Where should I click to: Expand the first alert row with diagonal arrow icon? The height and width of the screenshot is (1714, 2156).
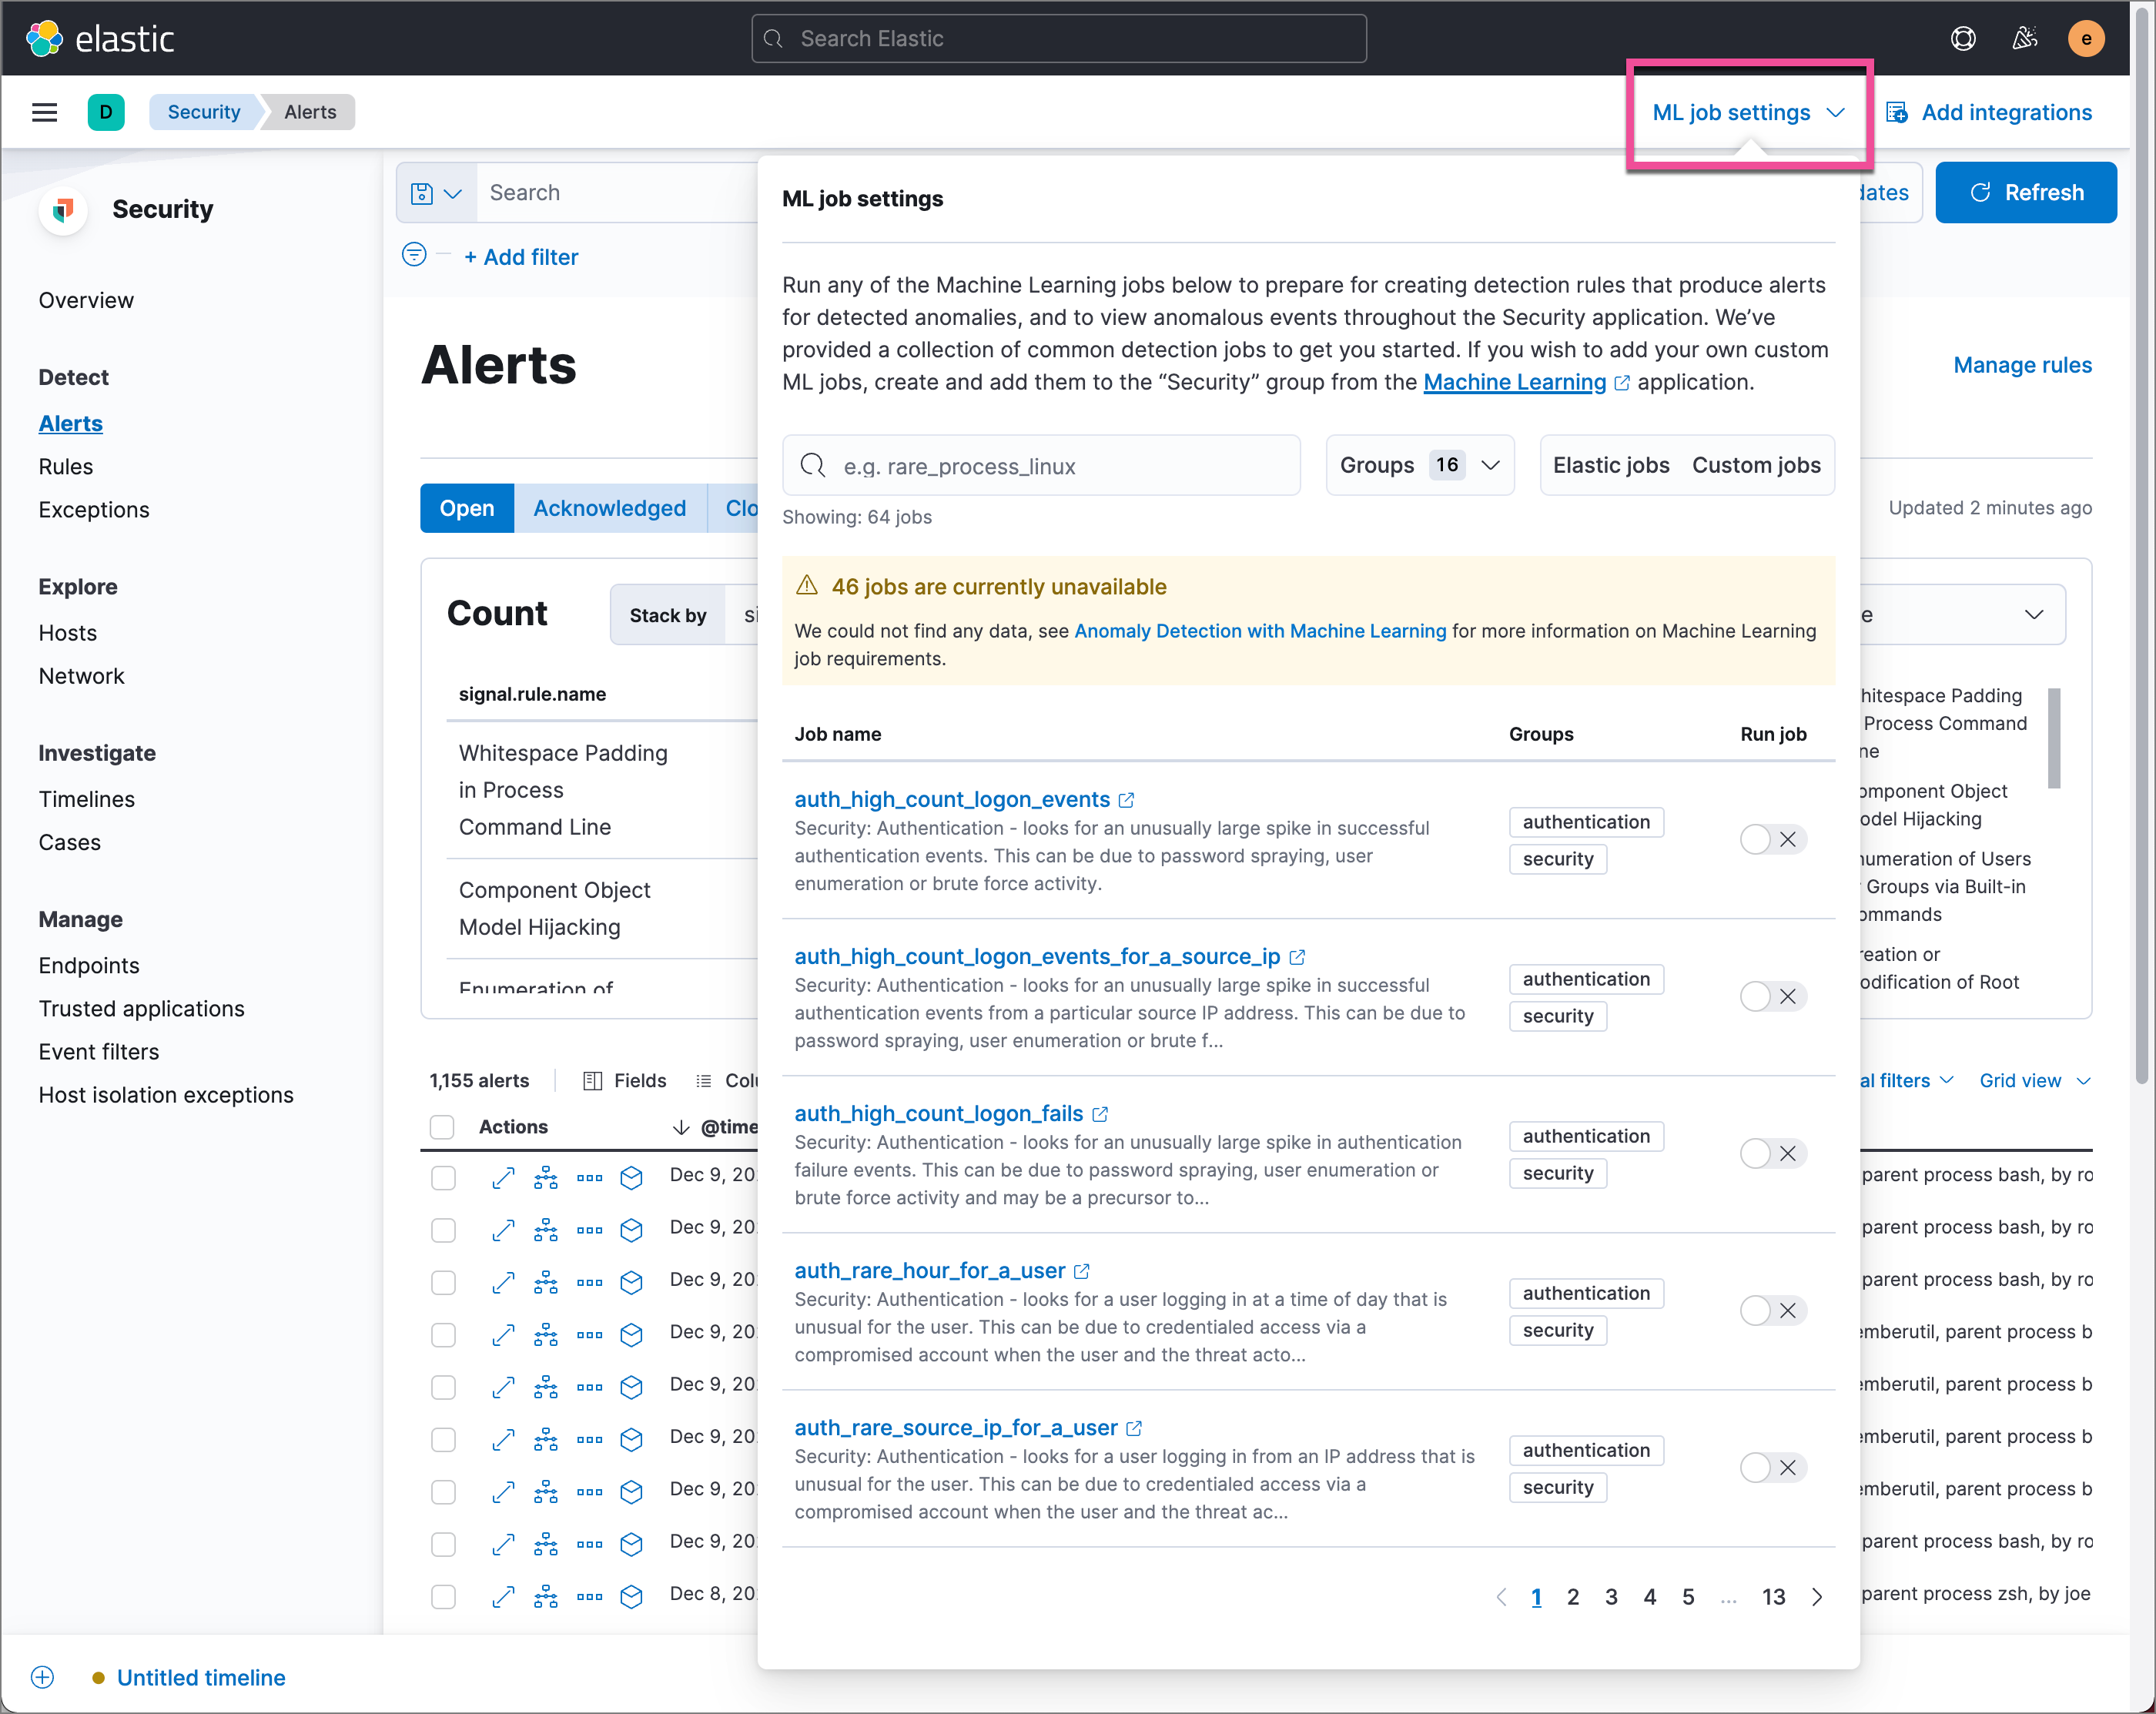click(x=503, y=1178)
